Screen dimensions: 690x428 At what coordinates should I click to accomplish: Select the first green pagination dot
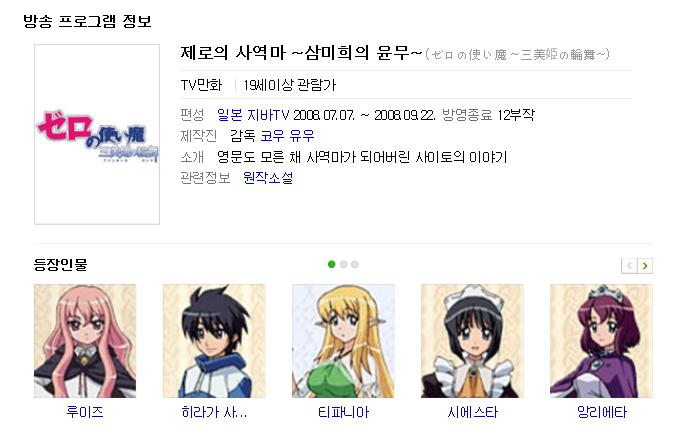(x=332, y=264)
